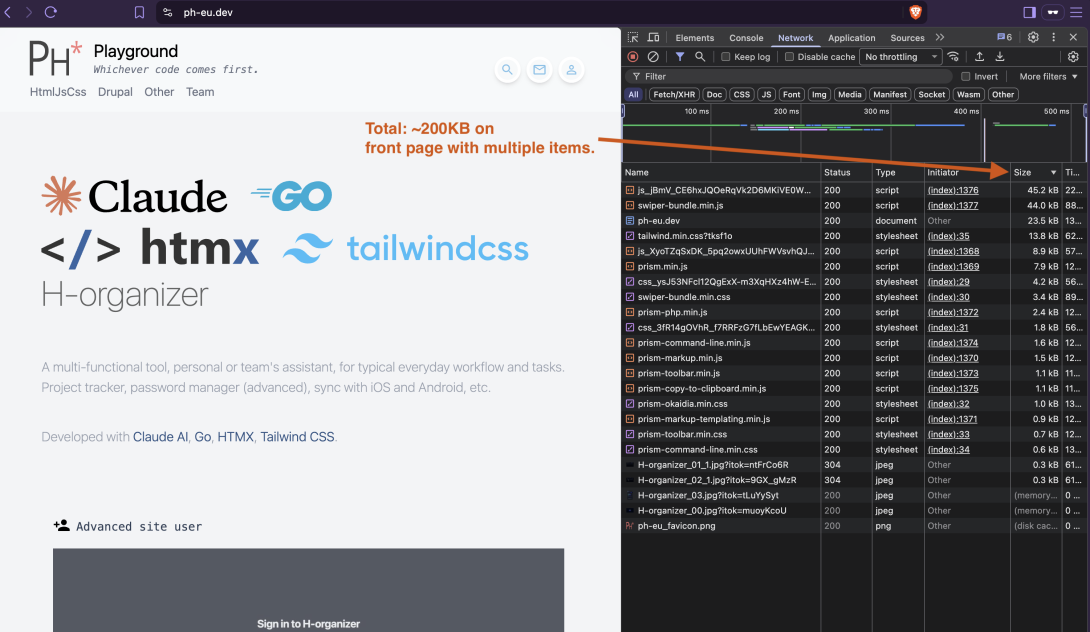The height and width of the screenshot is (632, 1090).
Task: Click the import HAR upload icon
Action: [979, 57]
